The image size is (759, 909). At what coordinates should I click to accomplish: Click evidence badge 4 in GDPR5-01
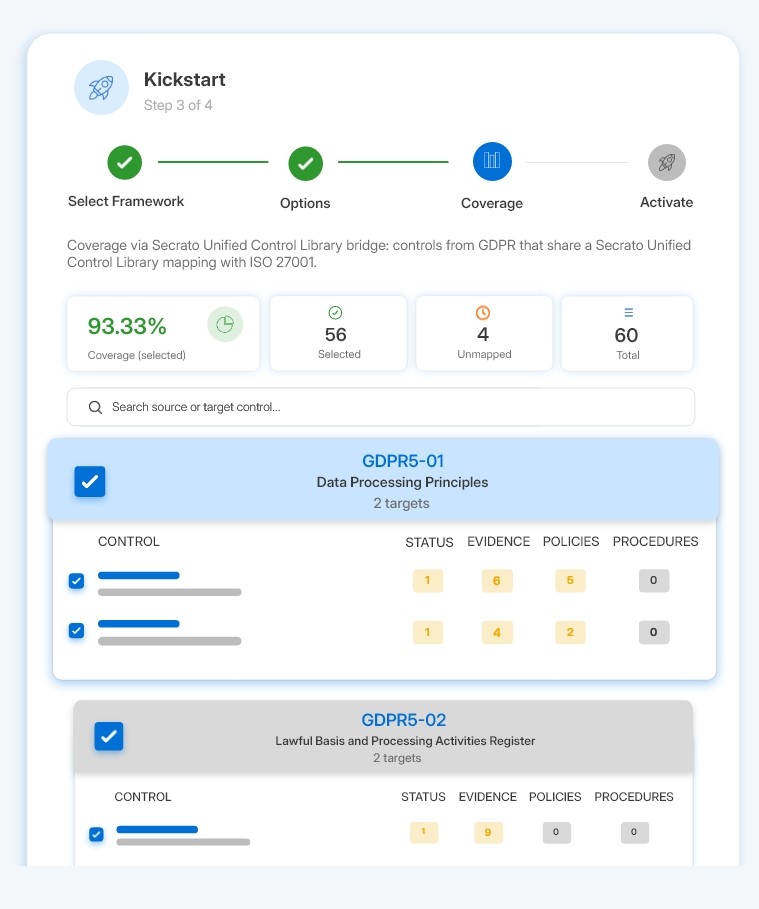pos(497,632)
